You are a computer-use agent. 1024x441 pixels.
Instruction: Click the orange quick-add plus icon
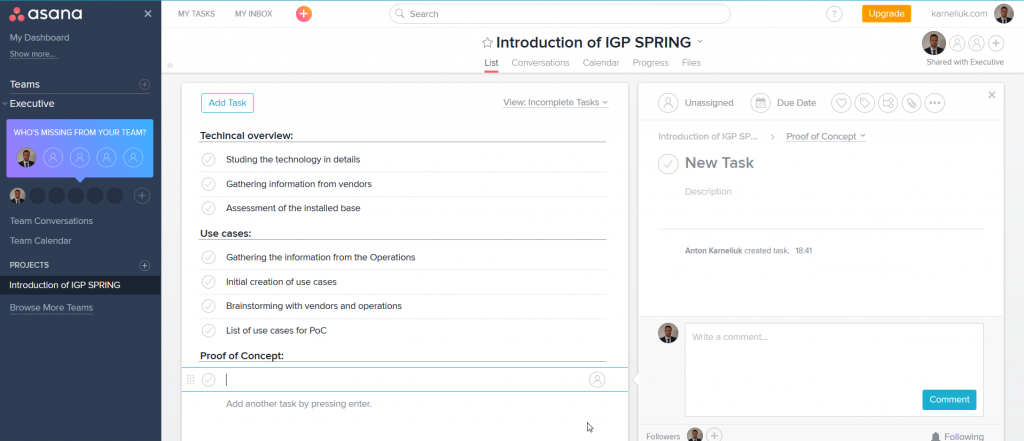tap(304, 14)
